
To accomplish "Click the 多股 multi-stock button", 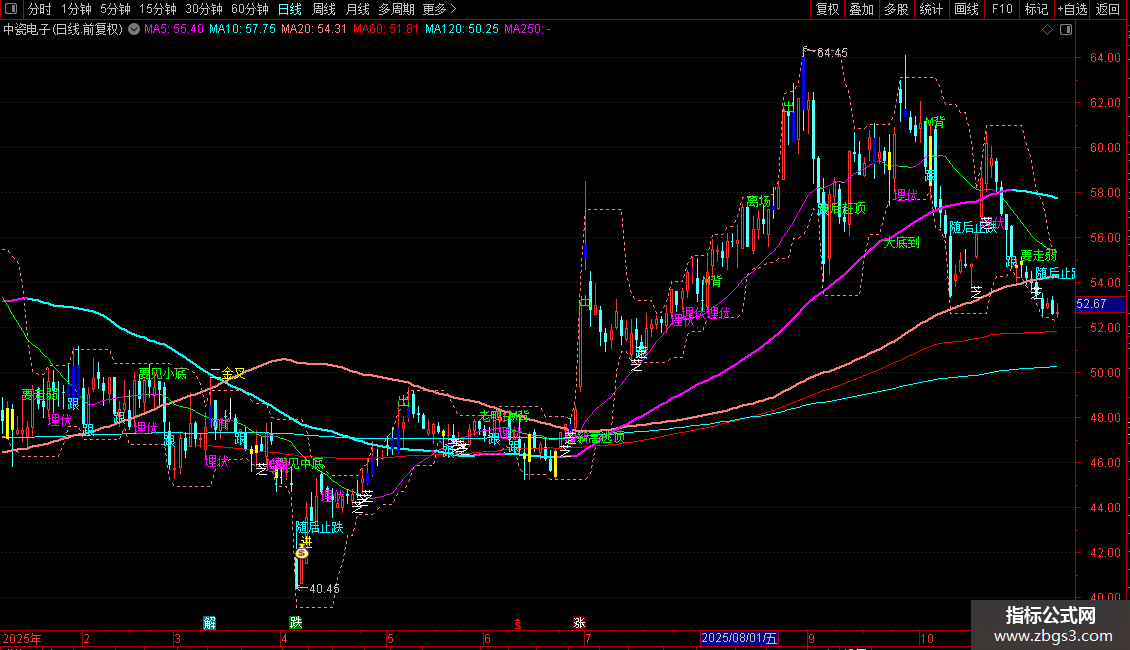I will click(x=896, y=9).
